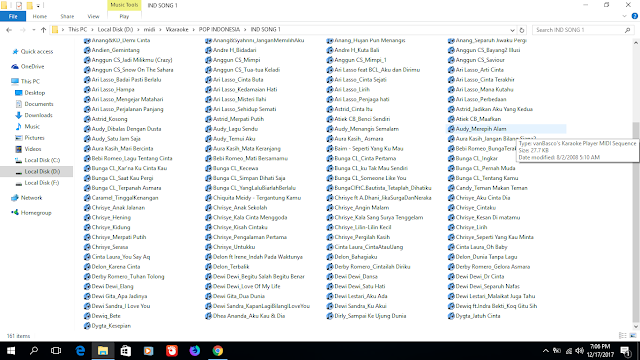Screen dimensions: 640x360
Task: Navigate to Vkaraoke in breadcrumb
Action: tap(177, 30)
